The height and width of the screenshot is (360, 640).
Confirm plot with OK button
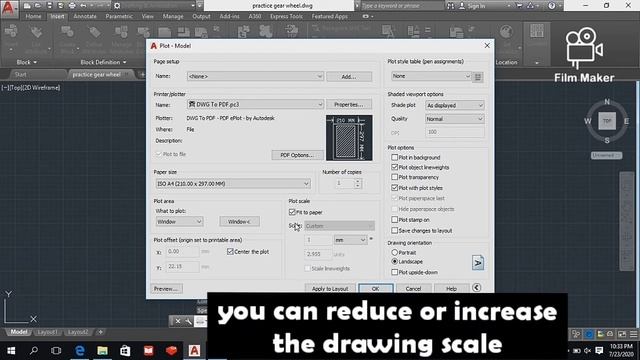coord(376,289)
